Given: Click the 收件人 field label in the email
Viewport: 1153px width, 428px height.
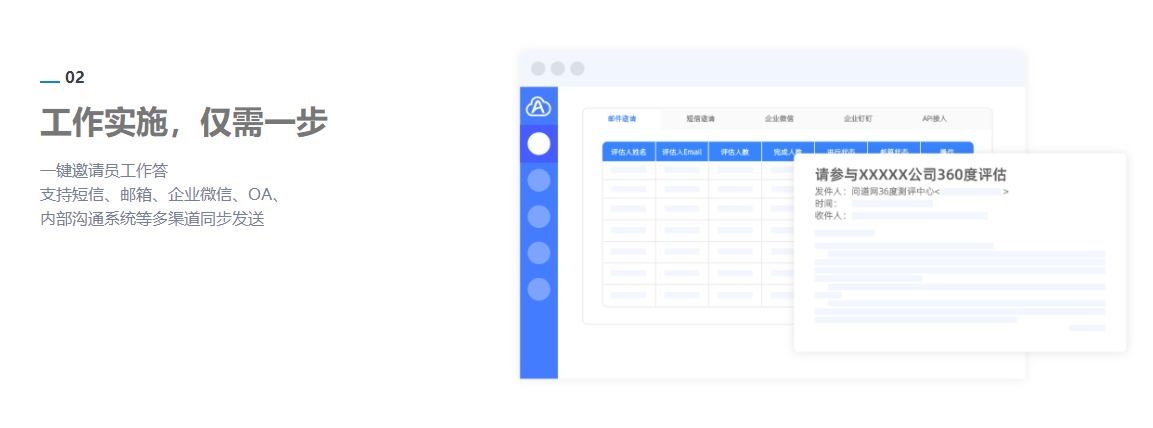Looking at the screenshot, I should pyautogui.click(x=830, y=216).
